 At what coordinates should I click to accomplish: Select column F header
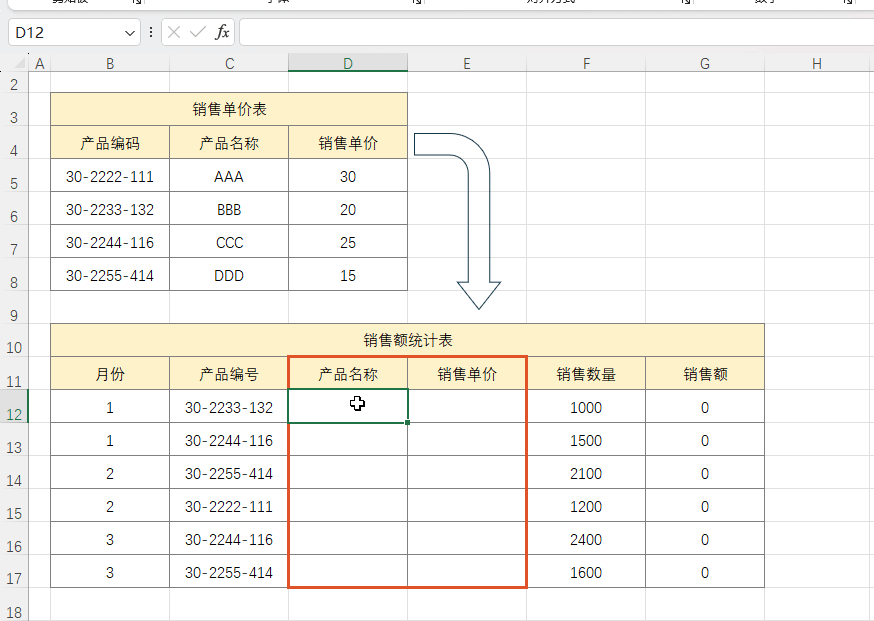[x=586, y=64]
